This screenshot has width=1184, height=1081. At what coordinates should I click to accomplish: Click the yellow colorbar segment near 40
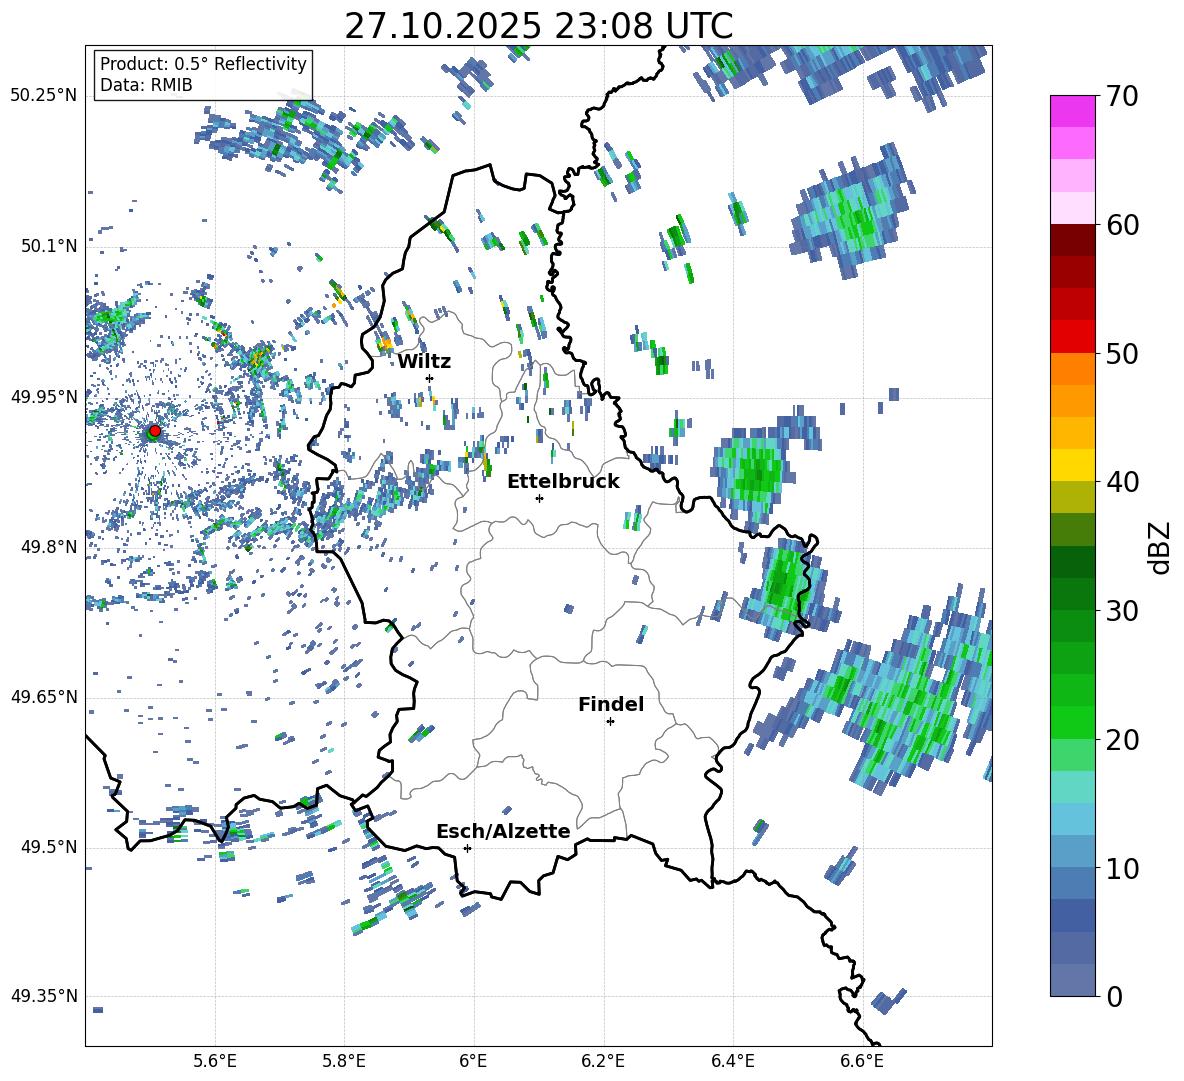[x=1073, y=464]
